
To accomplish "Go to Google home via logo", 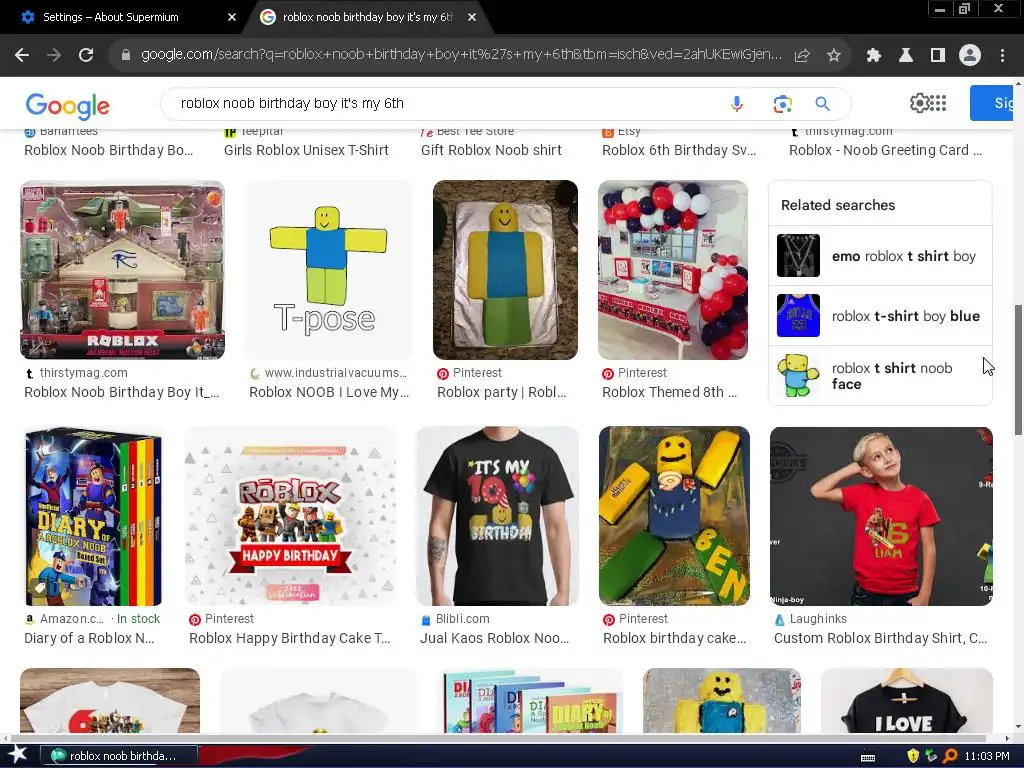I will (68, 106).
